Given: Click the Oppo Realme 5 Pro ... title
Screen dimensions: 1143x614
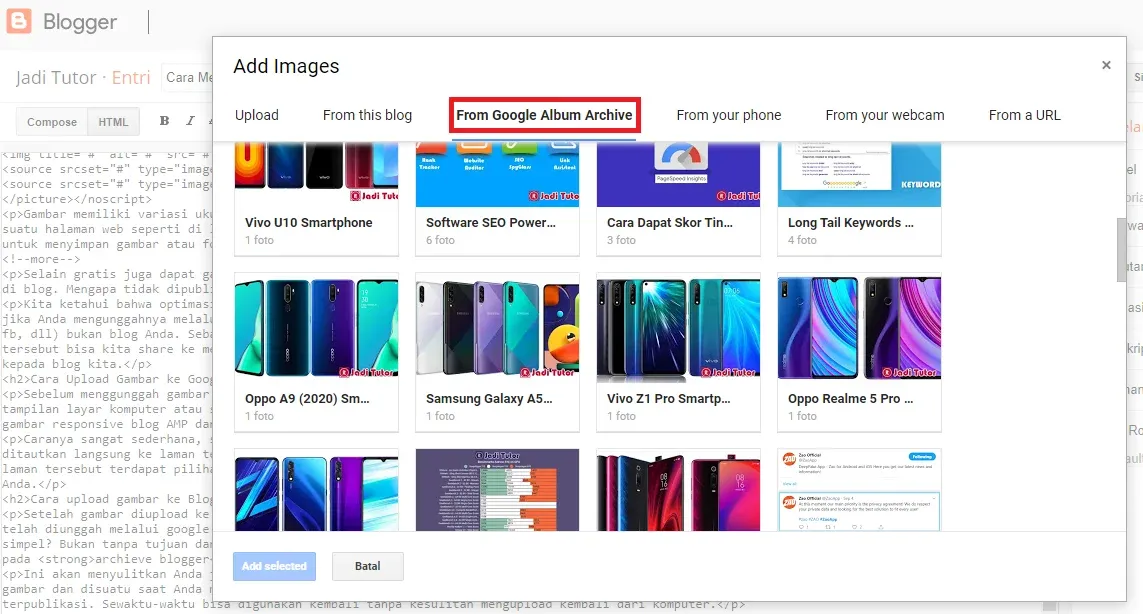Looking at the screenshot, I should 851,399.
